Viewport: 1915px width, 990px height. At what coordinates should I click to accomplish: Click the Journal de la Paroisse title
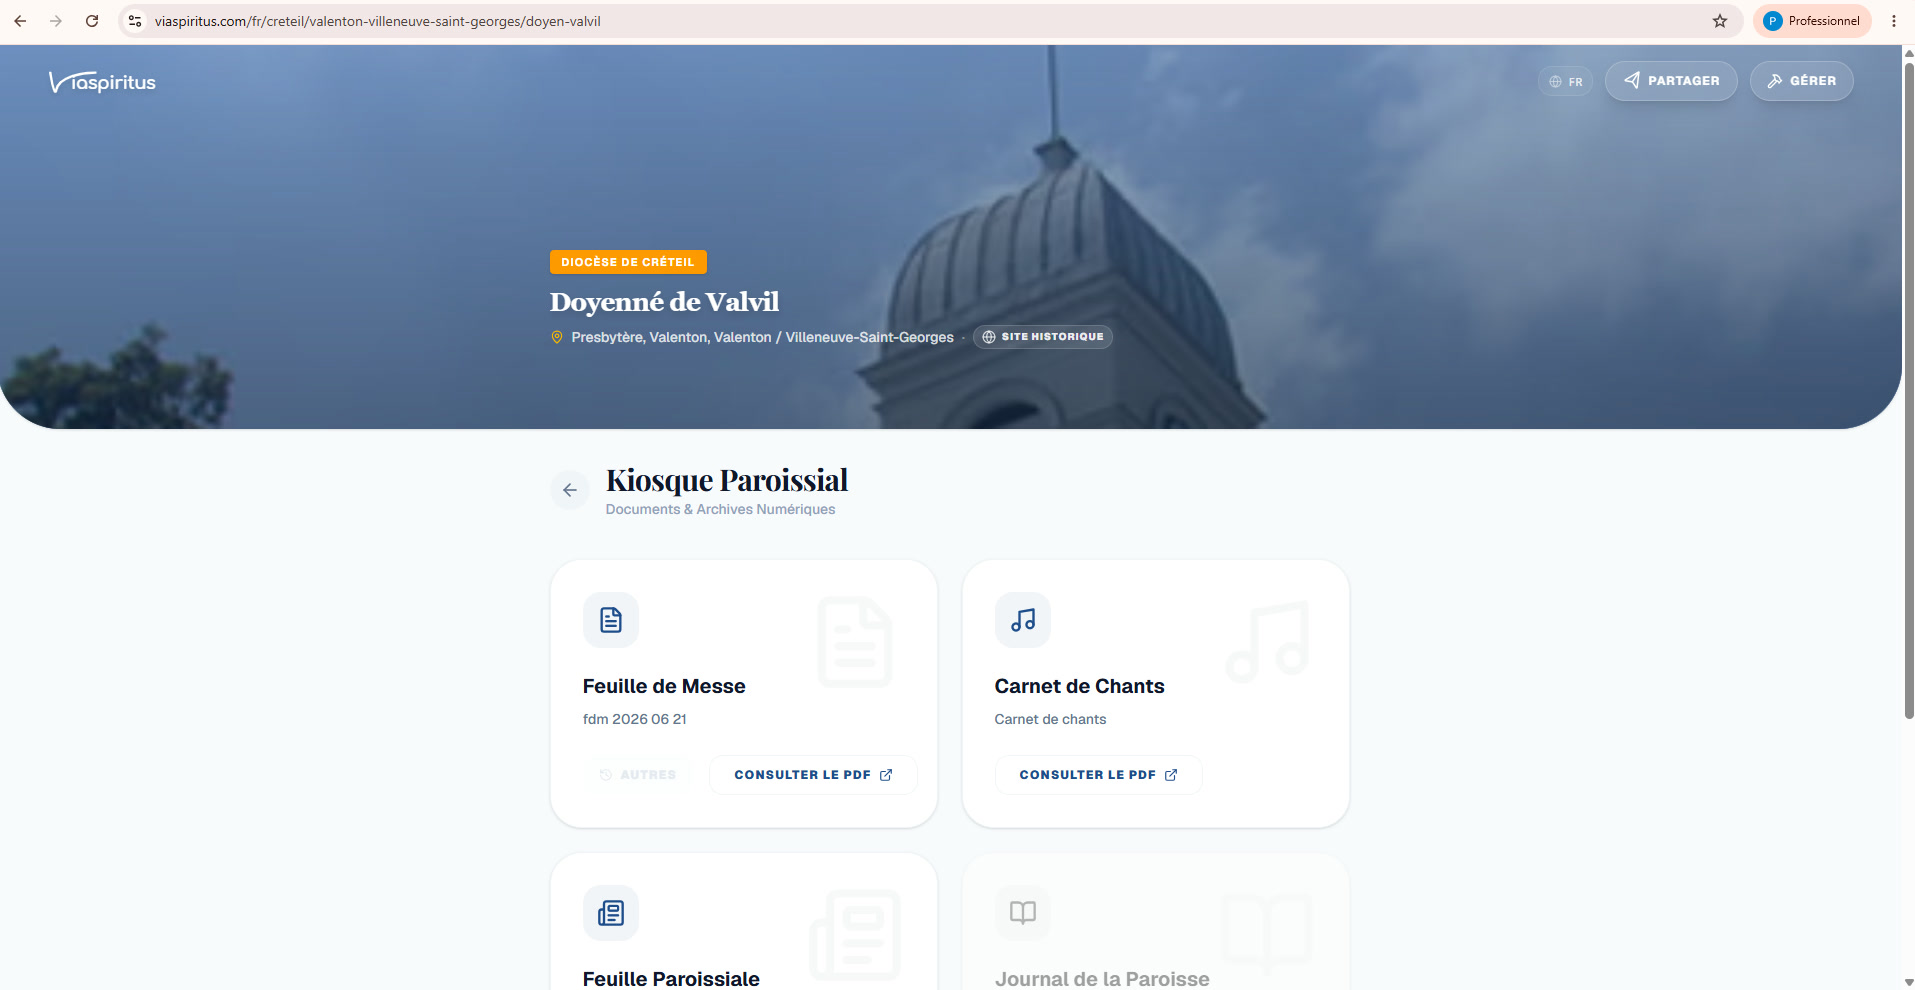1102,979
